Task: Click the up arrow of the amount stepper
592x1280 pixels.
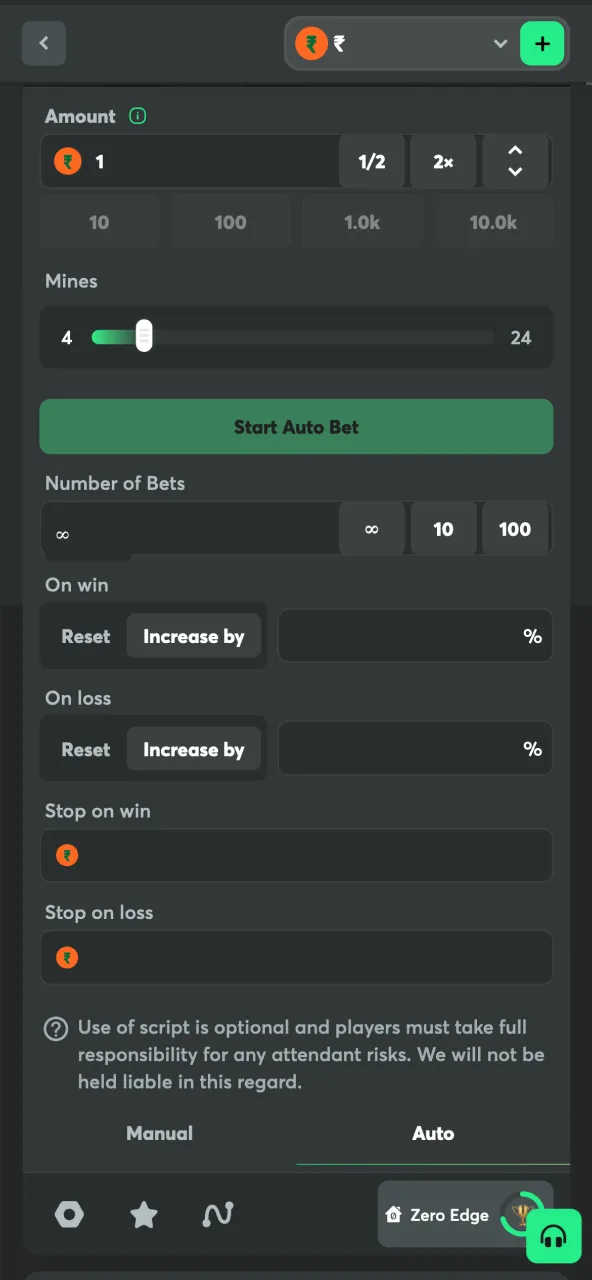Action: (x=515, y=150)
